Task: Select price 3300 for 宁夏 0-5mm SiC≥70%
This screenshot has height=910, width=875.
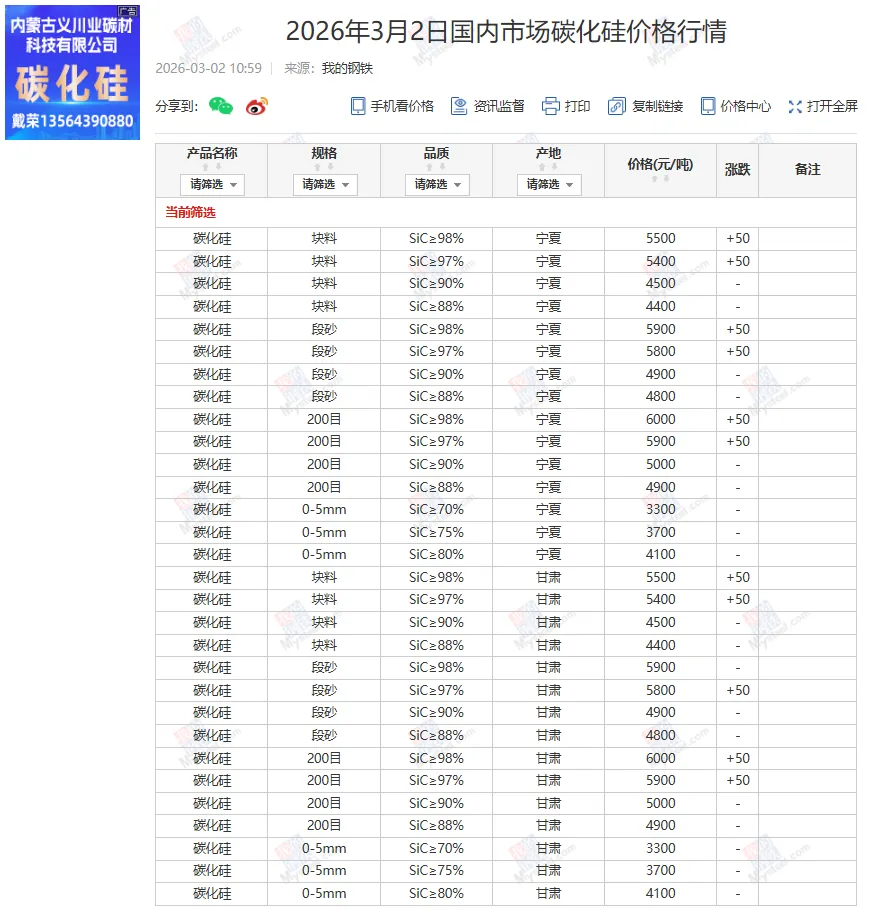Action: pyautogui.click(x=660, y=510)
